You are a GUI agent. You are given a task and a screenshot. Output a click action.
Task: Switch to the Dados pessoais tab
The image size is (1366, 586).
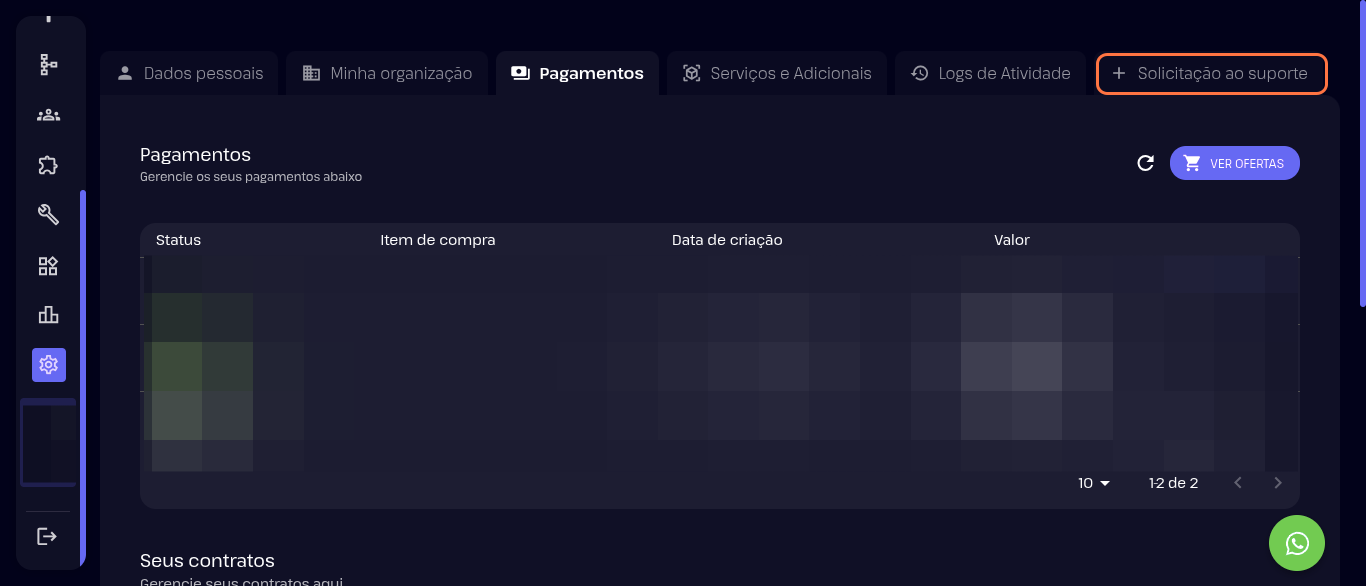click(190, 73)
